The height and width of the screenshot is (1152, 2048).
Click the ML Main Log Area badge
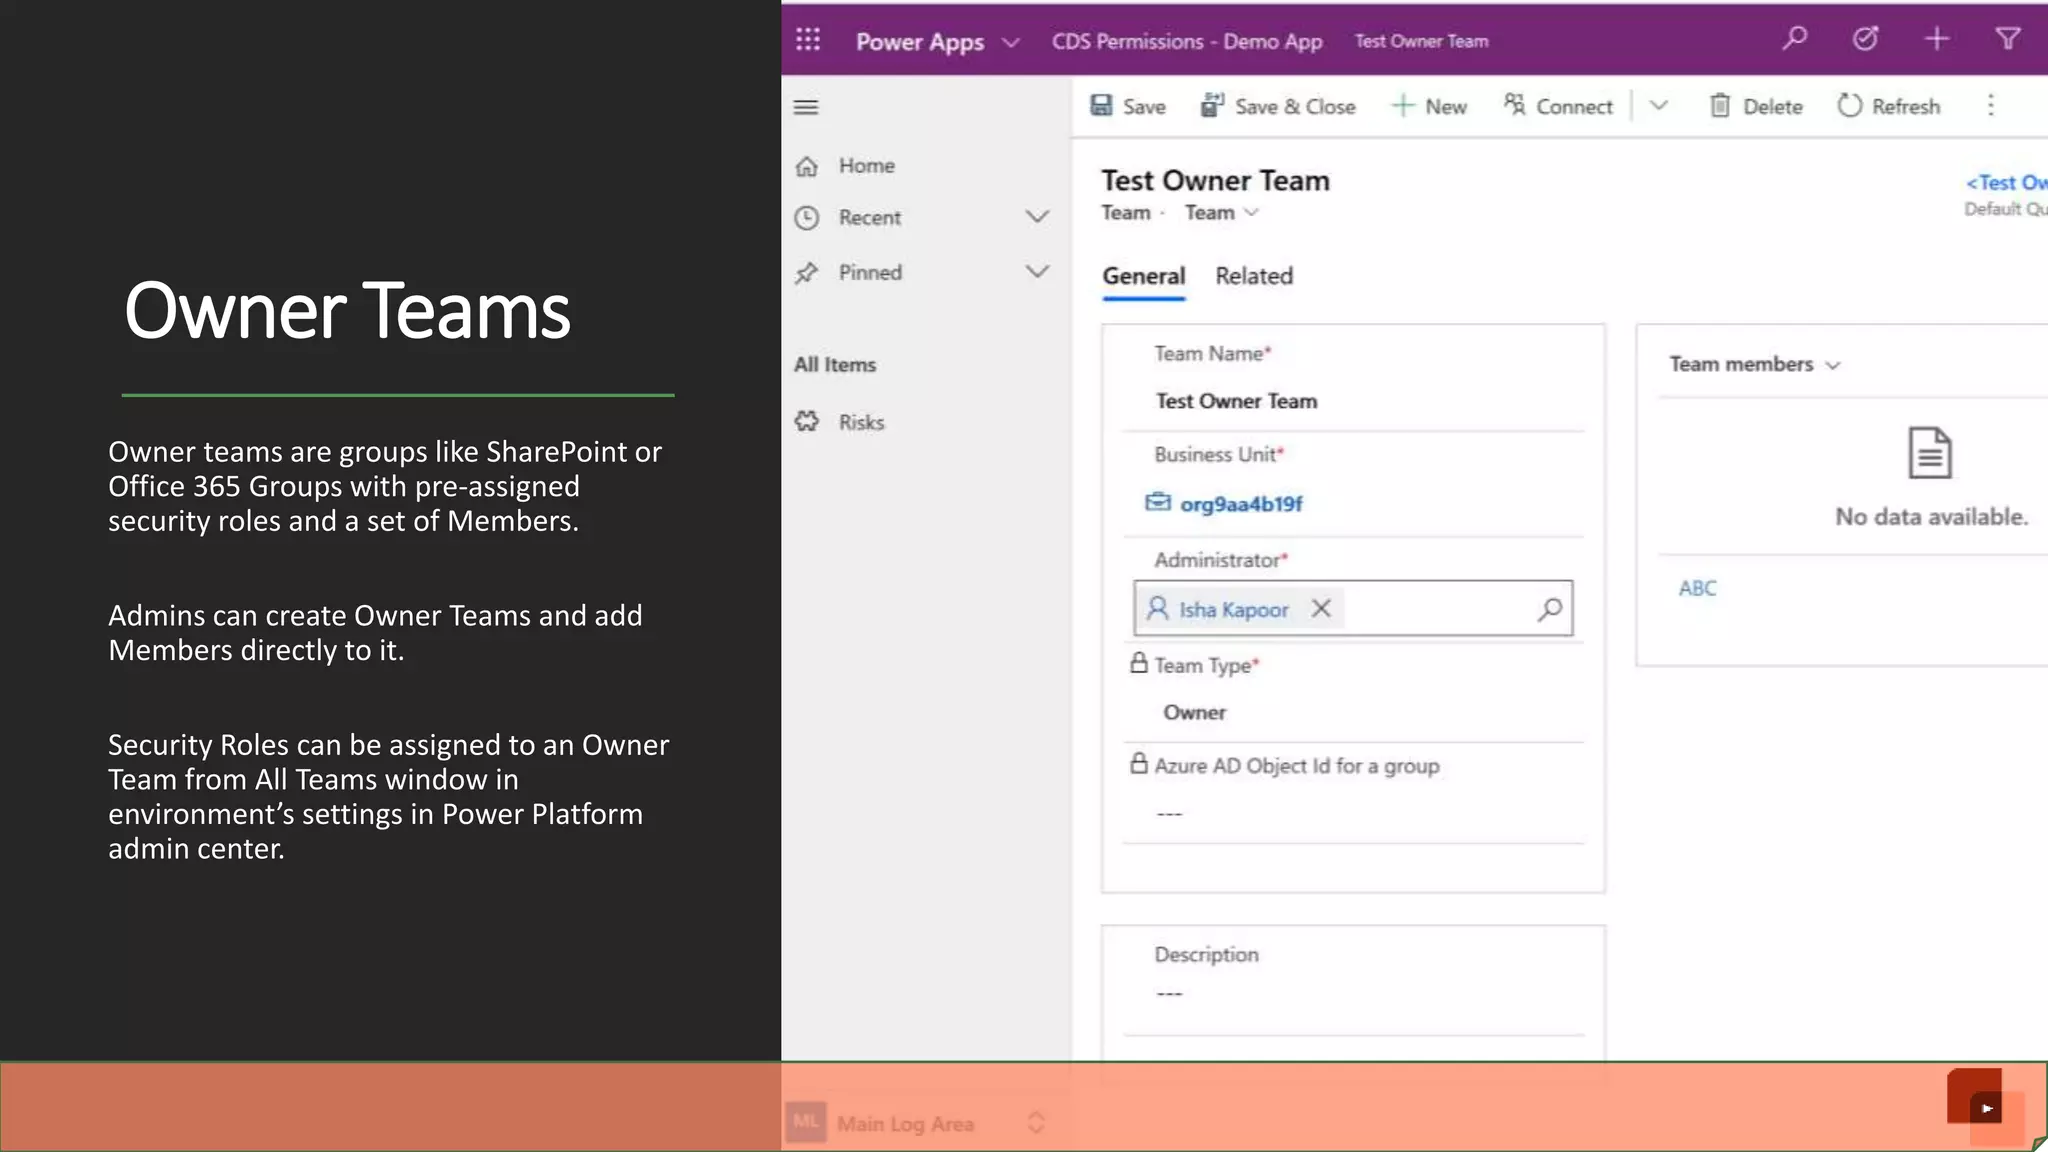tap(806, 1122)
